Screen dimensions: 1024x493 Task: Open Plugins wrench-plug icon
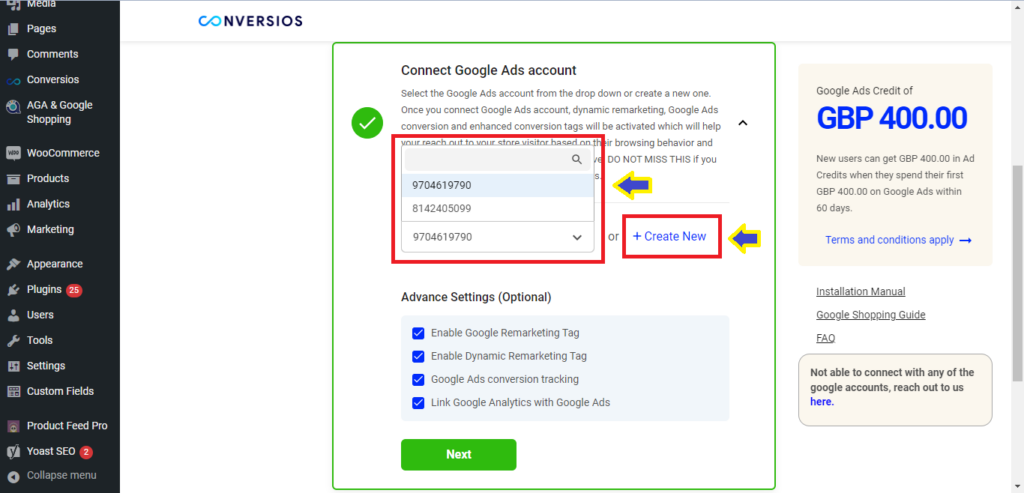pyautogui.click(x=13, y=289)
